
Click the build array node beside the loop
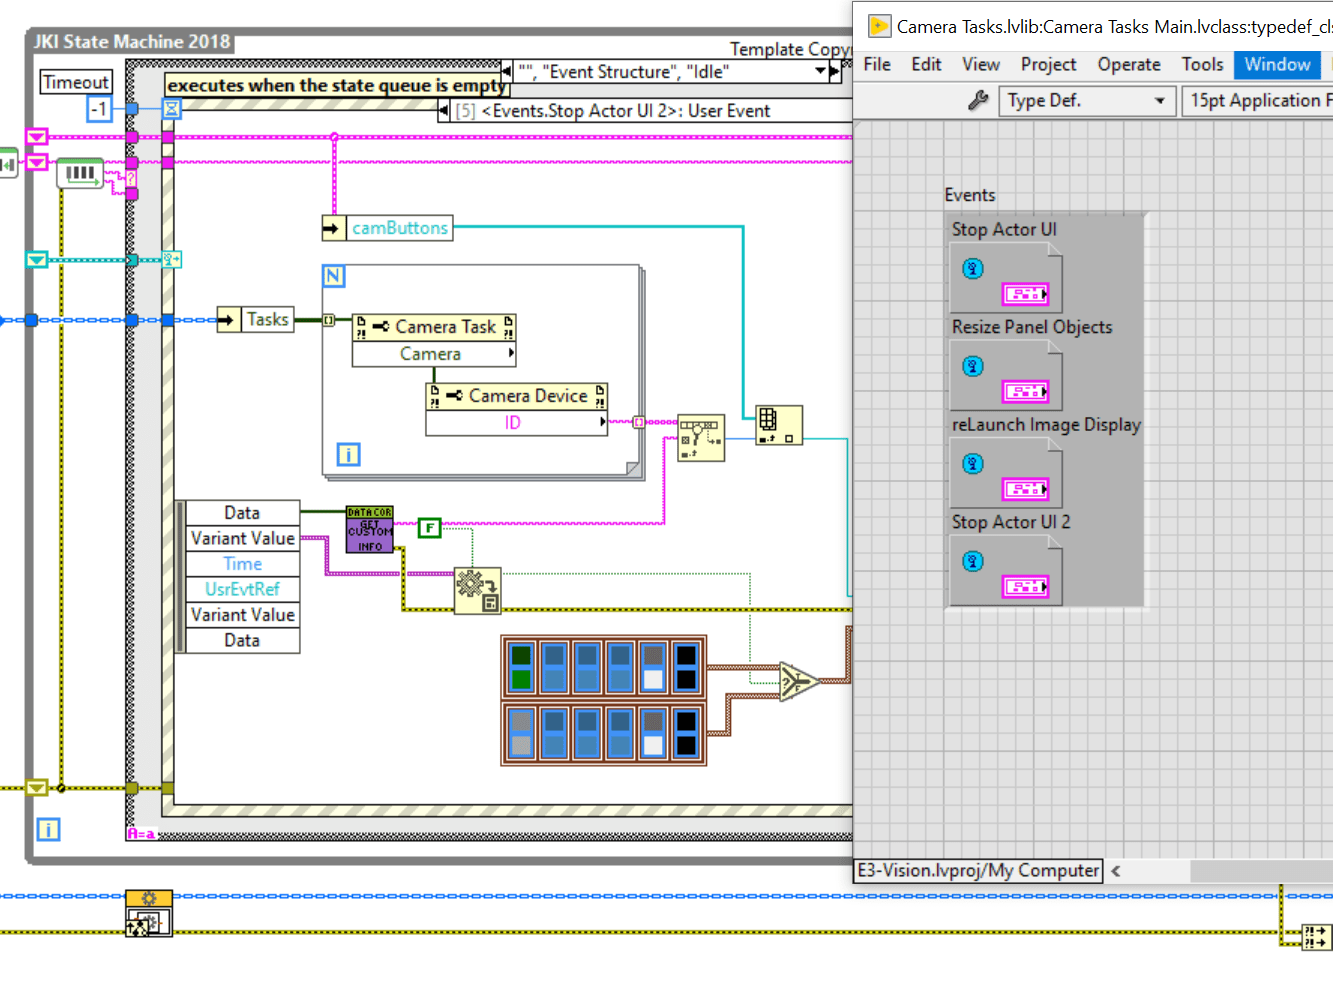pos(779,425)
